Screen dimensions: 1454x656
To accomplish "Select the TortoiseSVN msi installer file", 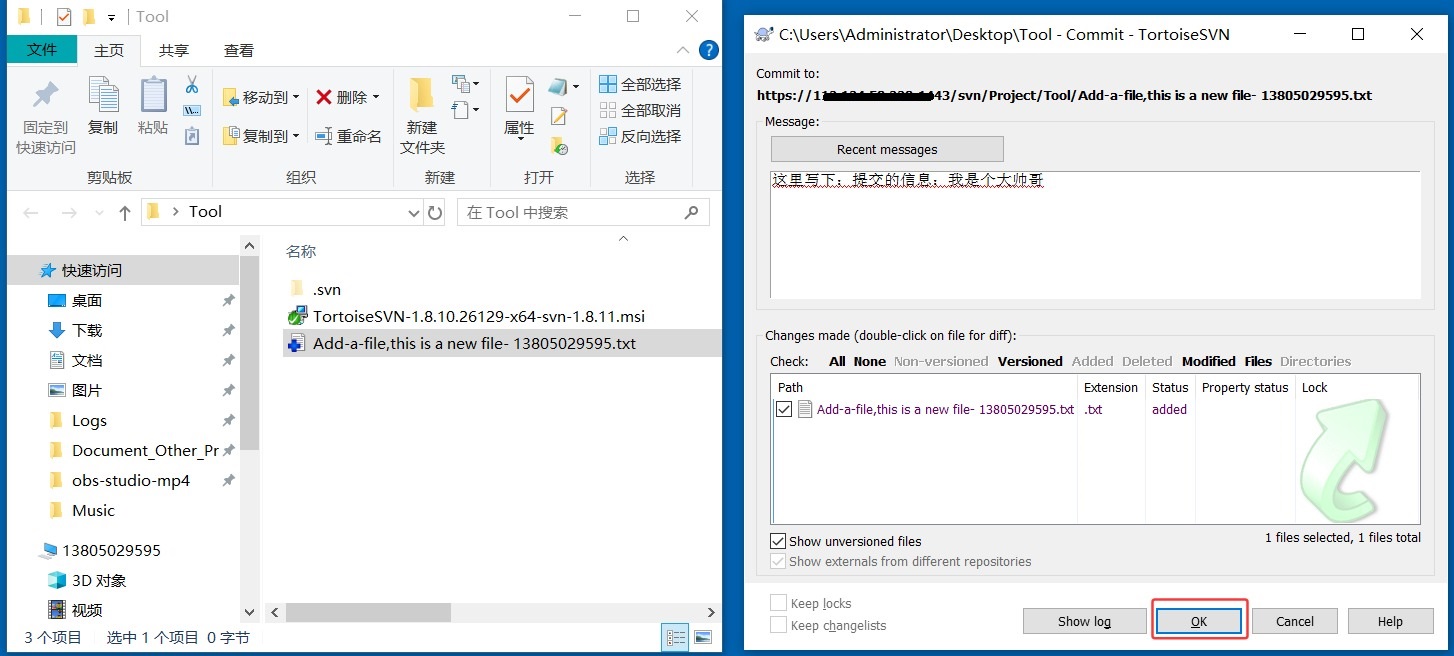I will [x=478, y=316].
